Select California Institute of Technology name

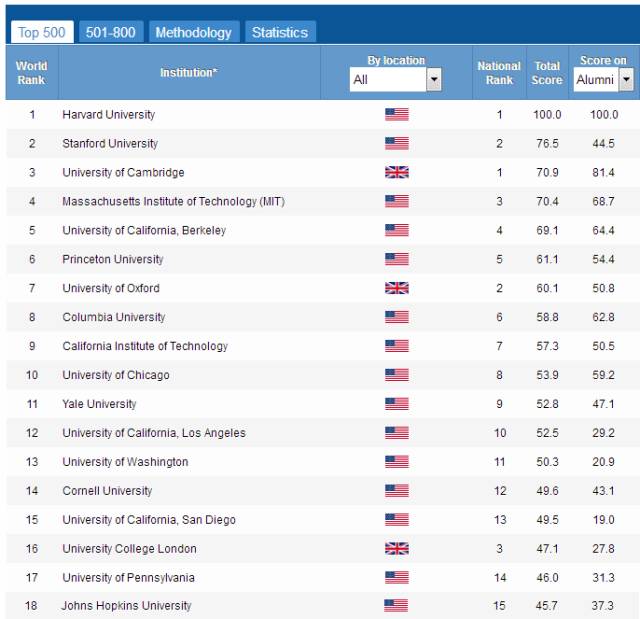tap(145, 346)
